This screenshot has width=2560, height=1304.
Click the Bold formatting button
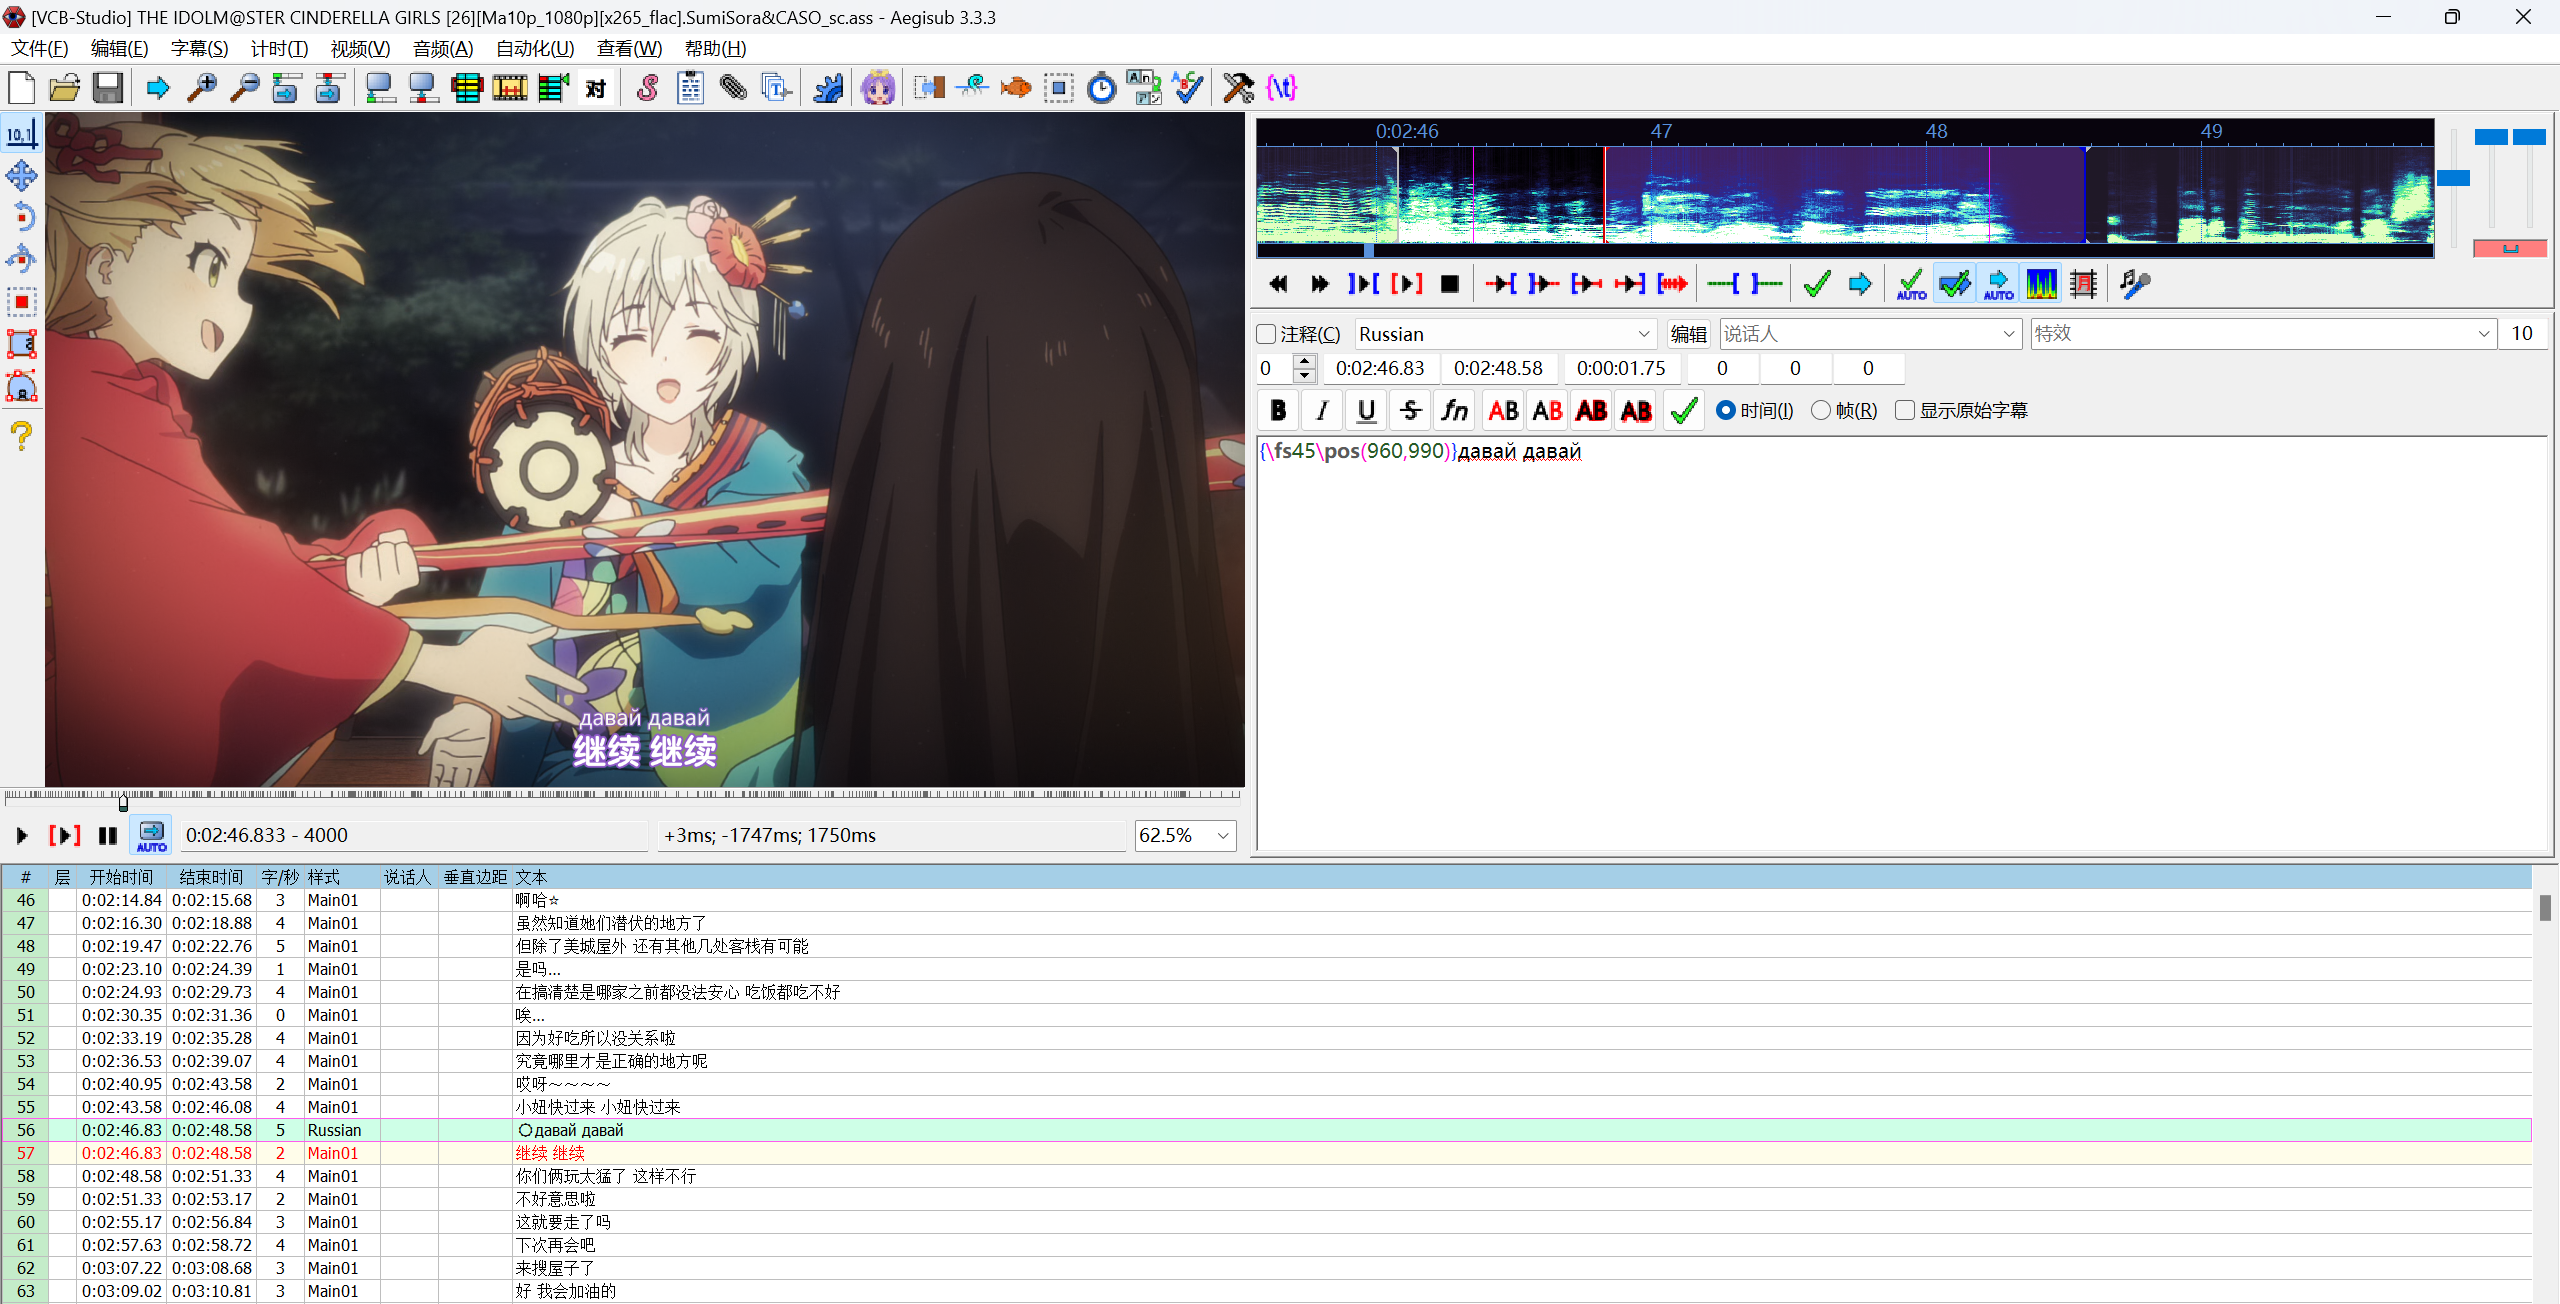[x=1278, y=411]
